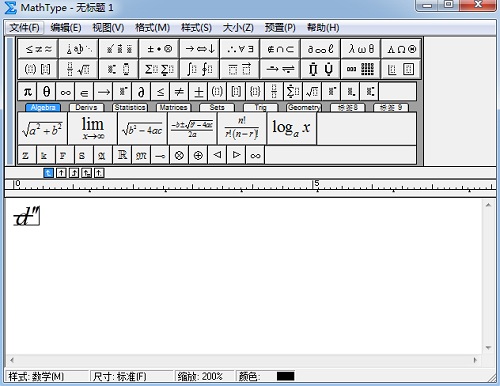Select the center-aligned tab stop button
The width and height of the screenshot is (500, 386).
[x=61, y=173]
